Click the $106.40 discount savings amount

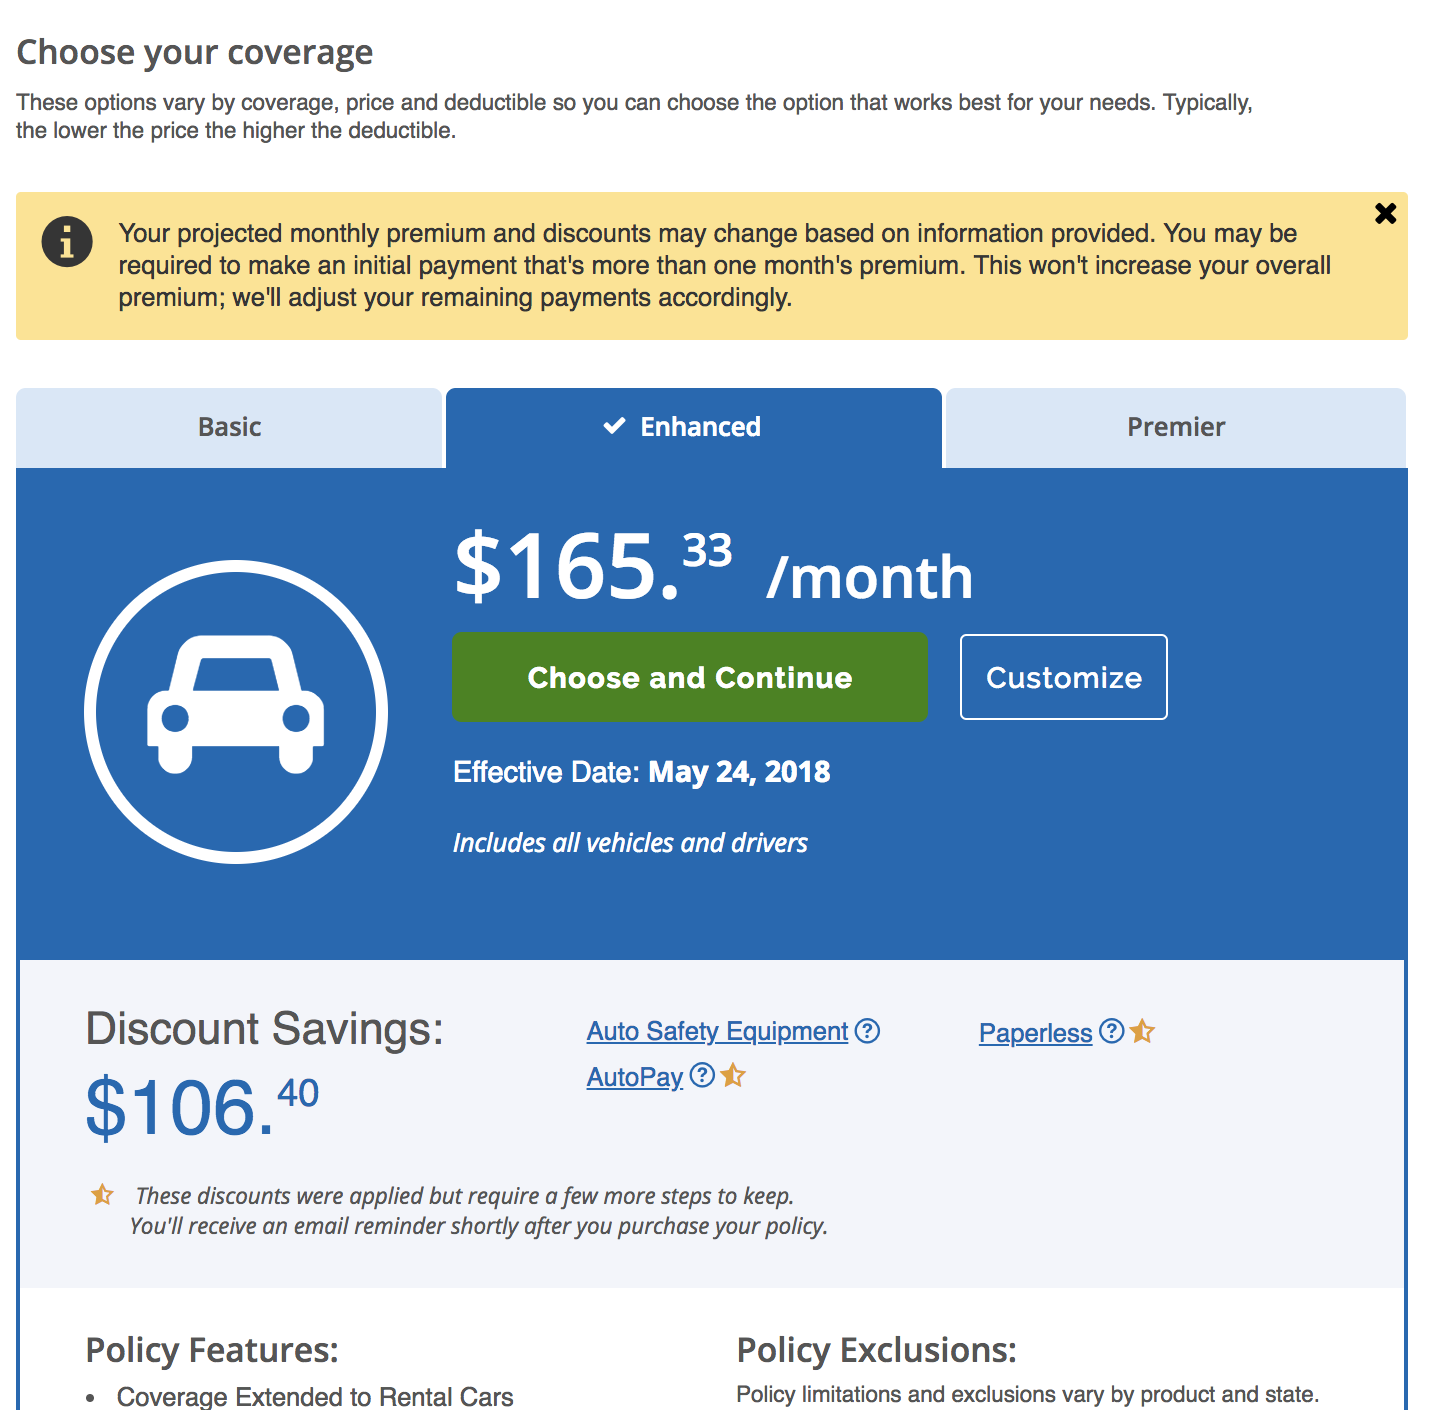click(x=202, y=1107)
